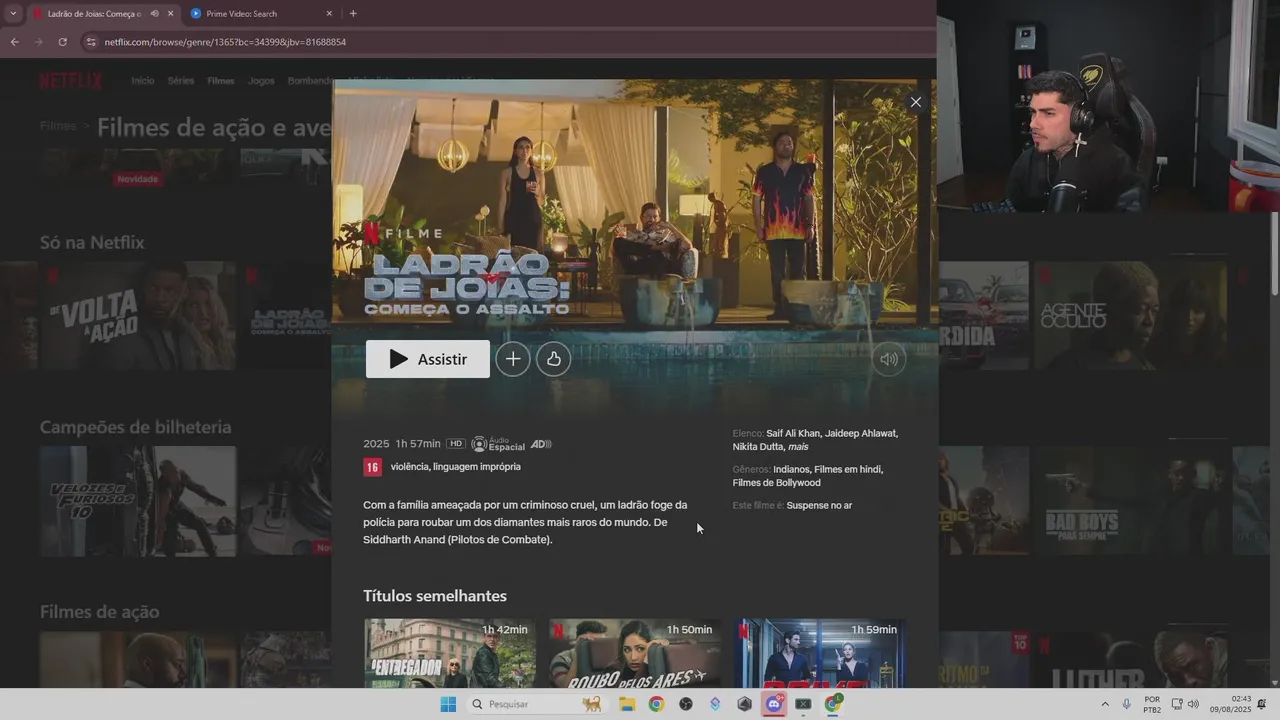
Task: Open OBS Studio from the taskbar
Action: tap(685, 704)
